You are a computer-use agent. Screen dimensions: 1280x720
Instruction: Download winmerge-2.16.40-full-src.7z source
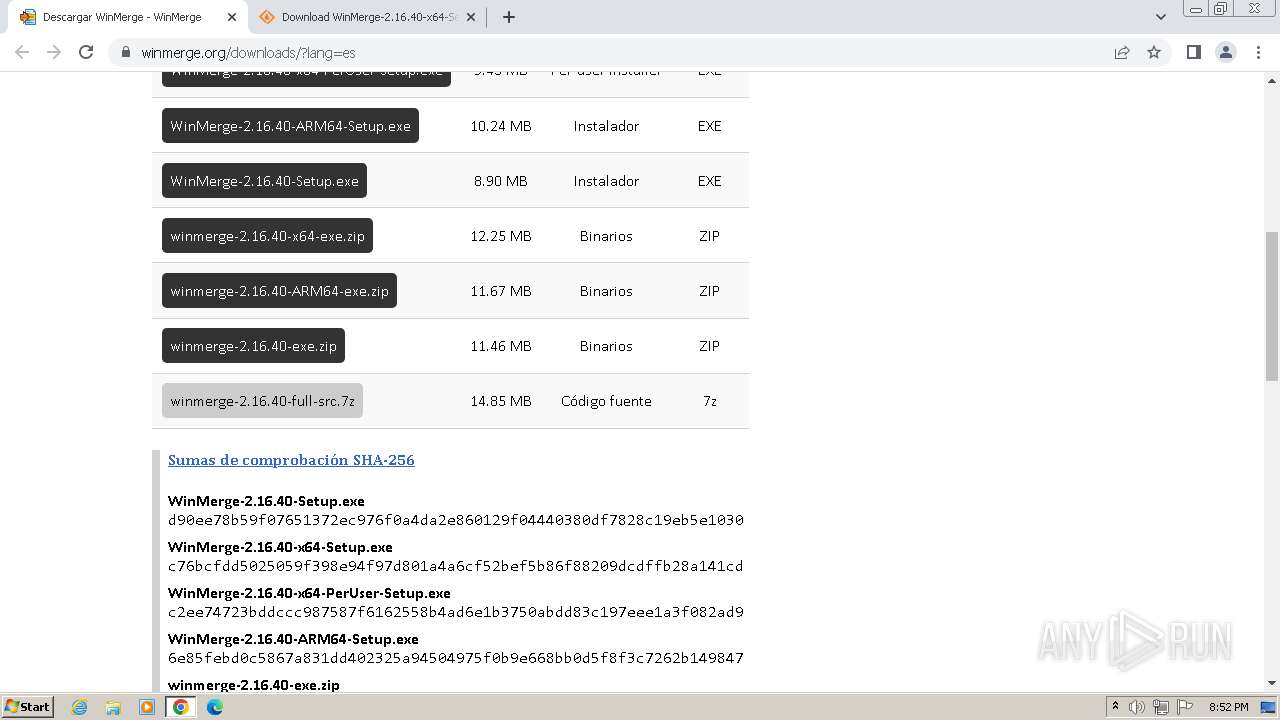262,401
